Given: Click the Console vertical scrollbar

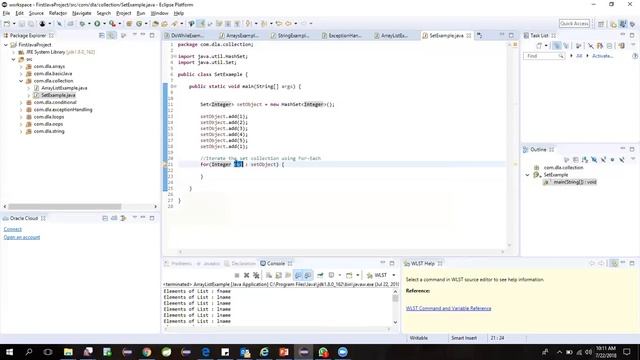Looking at the screenshot, I should click(x=395, y=298).
